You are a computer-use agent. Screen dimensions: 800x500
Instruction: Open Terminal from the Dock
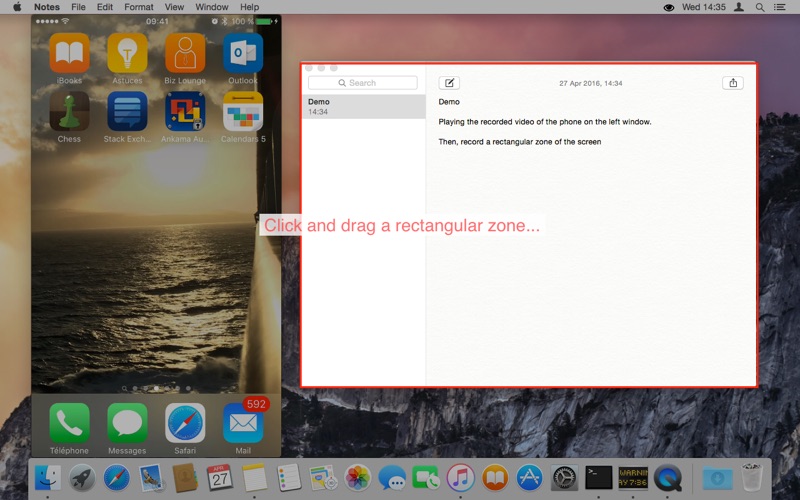(598, 478)
